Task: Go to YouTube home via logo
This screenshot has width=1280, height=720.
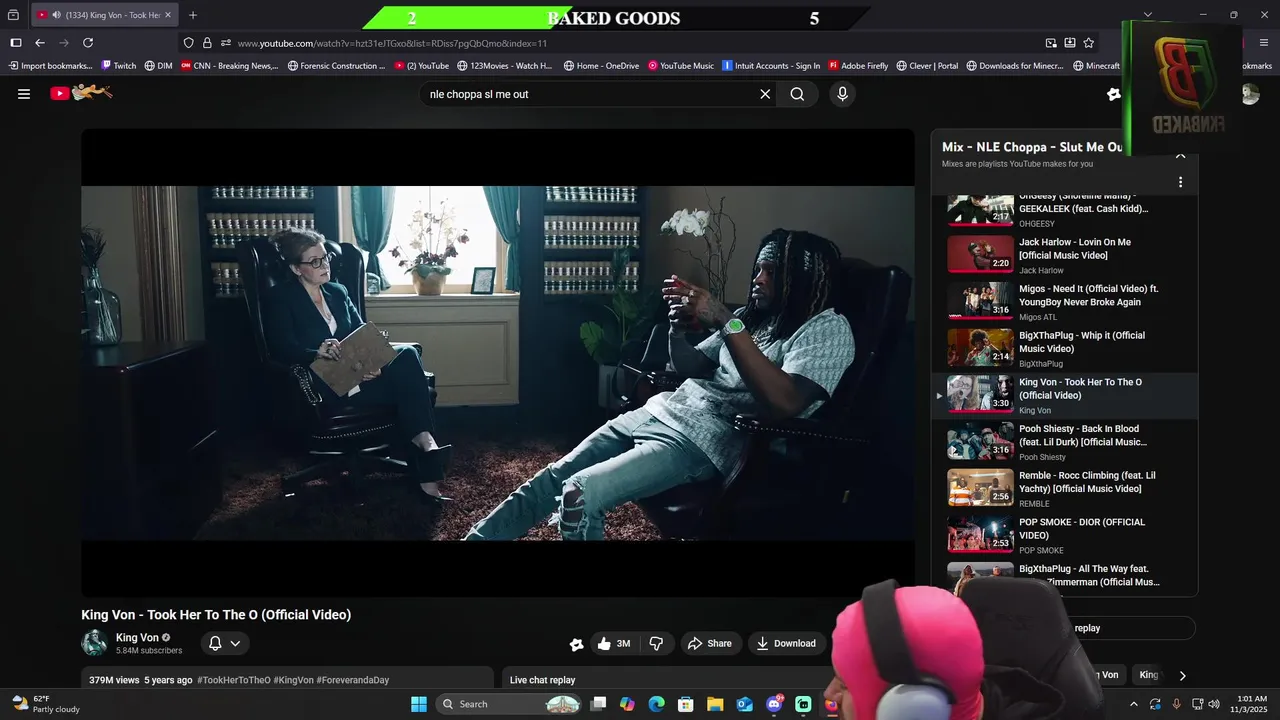Action: [82, 93]
